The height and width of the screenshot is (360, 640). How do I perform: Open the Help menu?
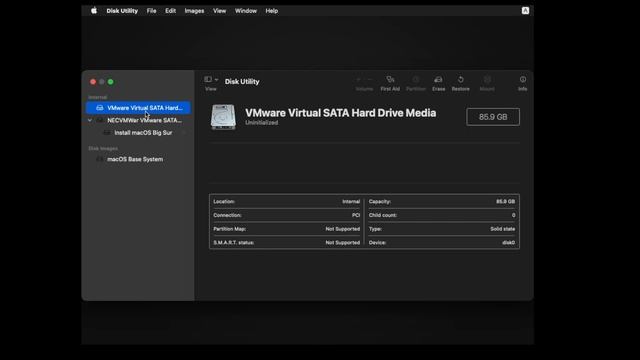[x=271, y=11]
